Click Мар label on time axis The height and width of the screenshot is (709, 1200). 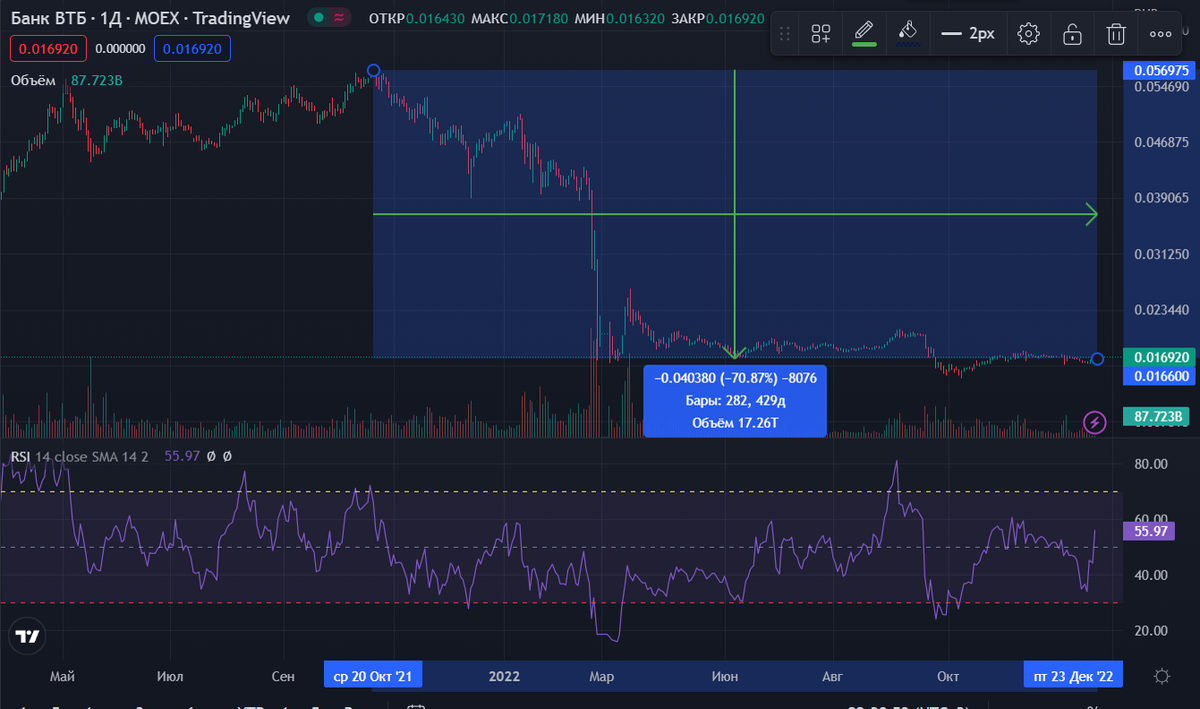pyautogui.click(x=601, y=677)
